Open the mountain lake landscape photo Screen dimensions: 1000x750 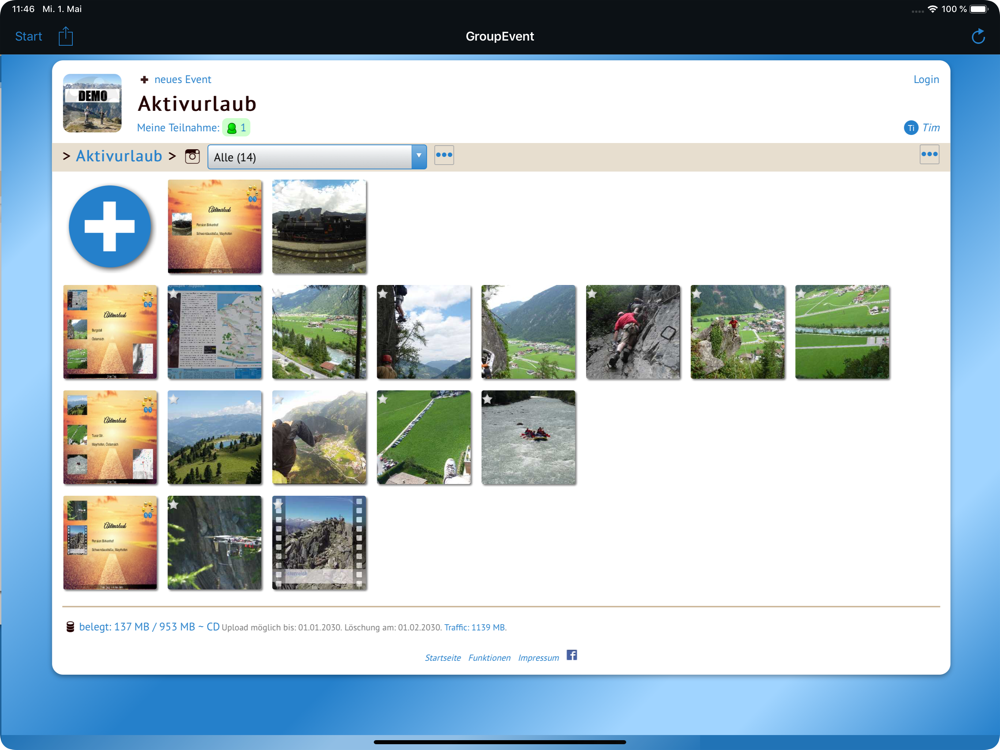pyautogui.click(x=215, y=438)
